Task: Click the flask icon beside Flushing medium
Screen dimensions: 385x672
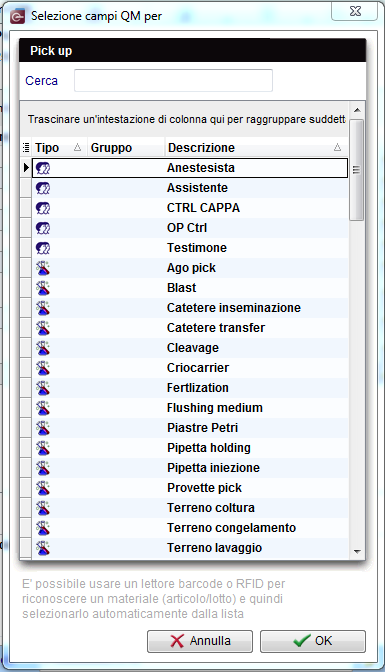Action: [x=43, y=408]
